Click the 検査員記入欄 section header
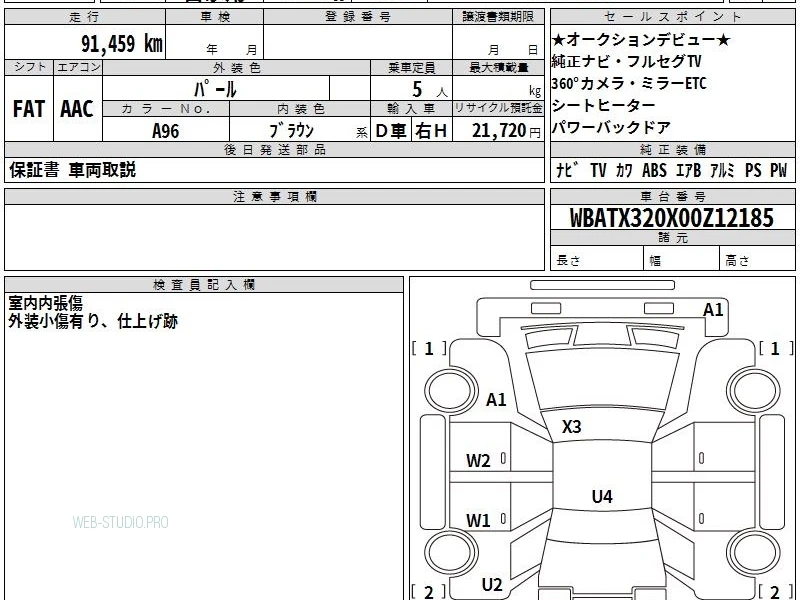Screen dimensions: 800x600 coord(204,285)
